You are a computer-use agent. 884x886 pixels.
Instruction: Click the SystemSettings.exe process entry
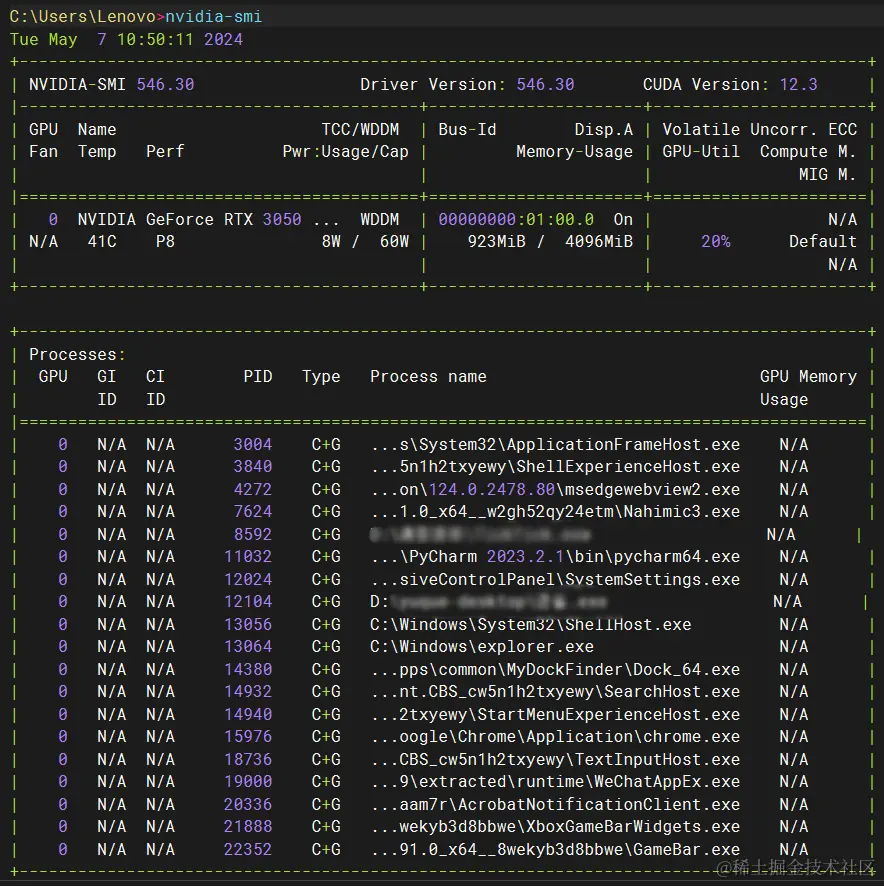click(556, 580)
